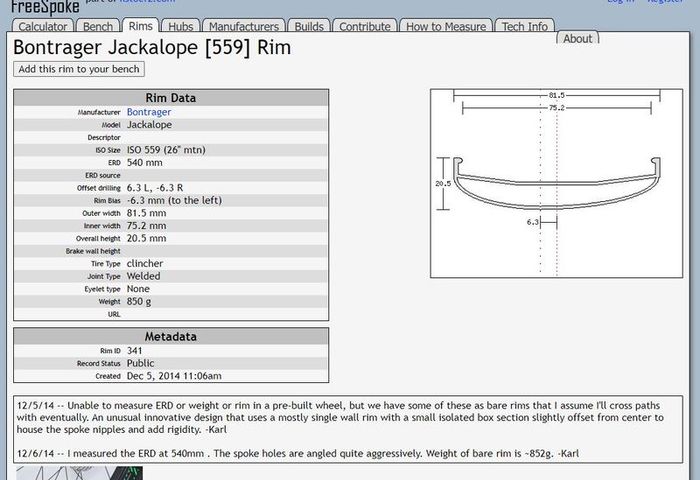Open the About tab
Screen dimensions: 700x480
577,39
